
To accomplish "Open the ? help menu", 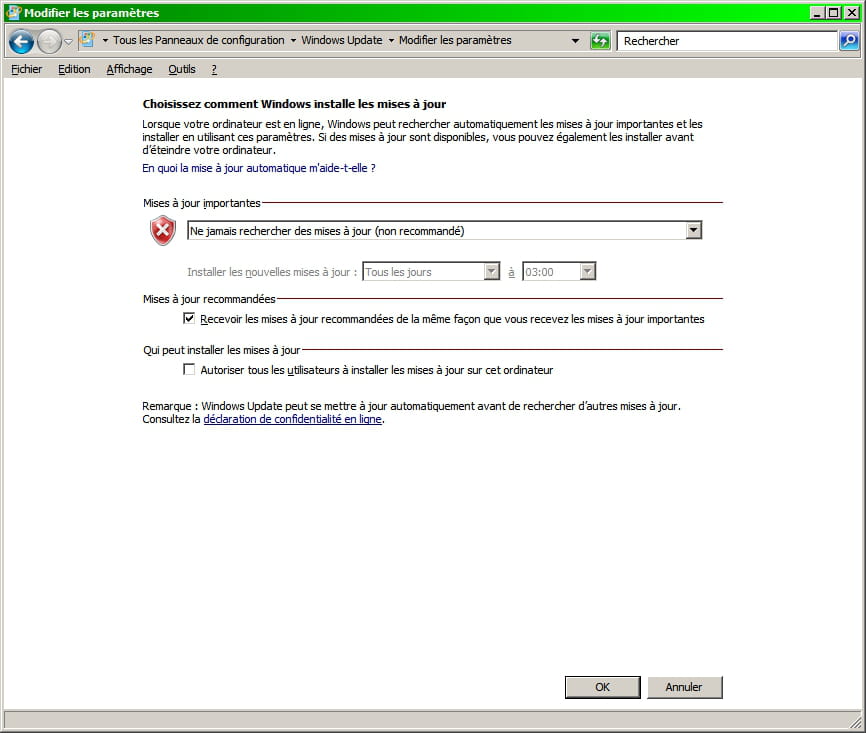I will 214,69.
